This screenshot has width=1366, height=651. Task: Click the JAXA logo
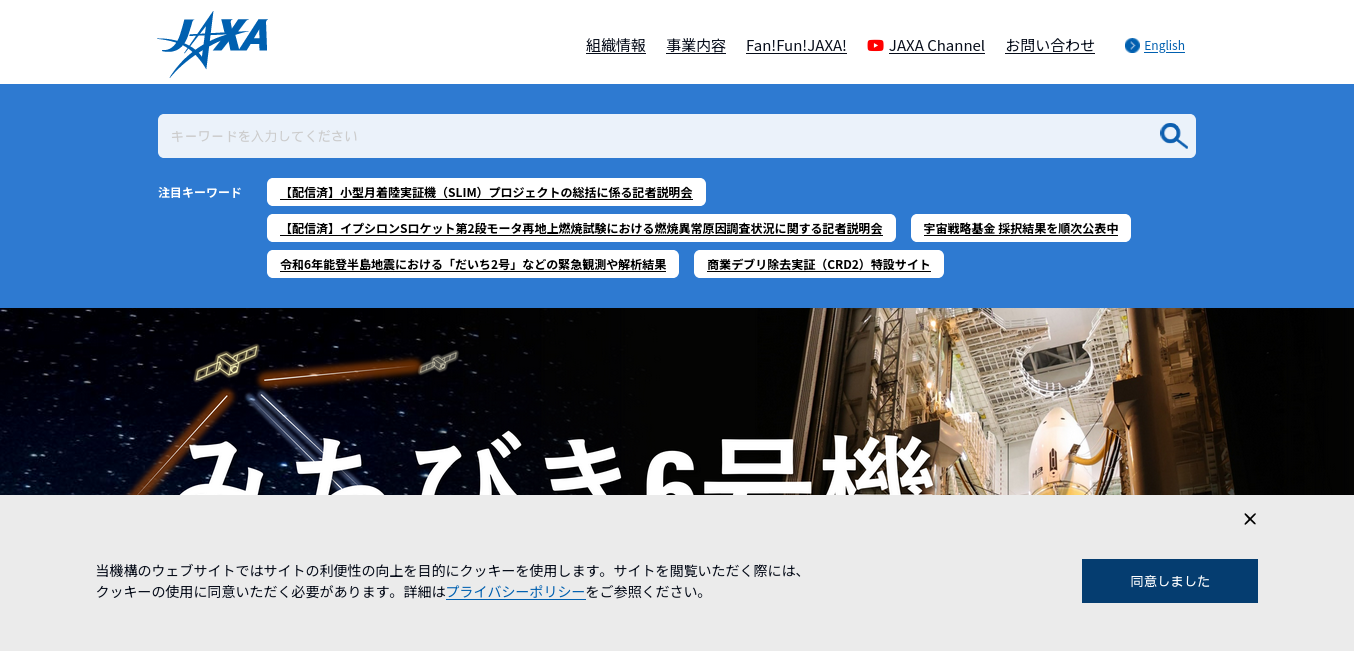pyautogui.click(x=212, y=44)
